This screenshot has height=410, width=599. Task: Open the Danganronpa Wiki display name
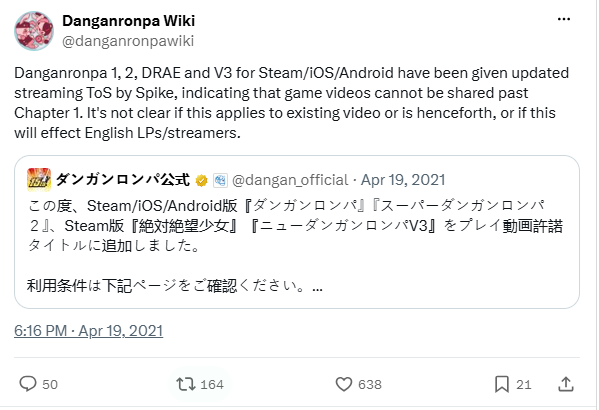[128, 21]
